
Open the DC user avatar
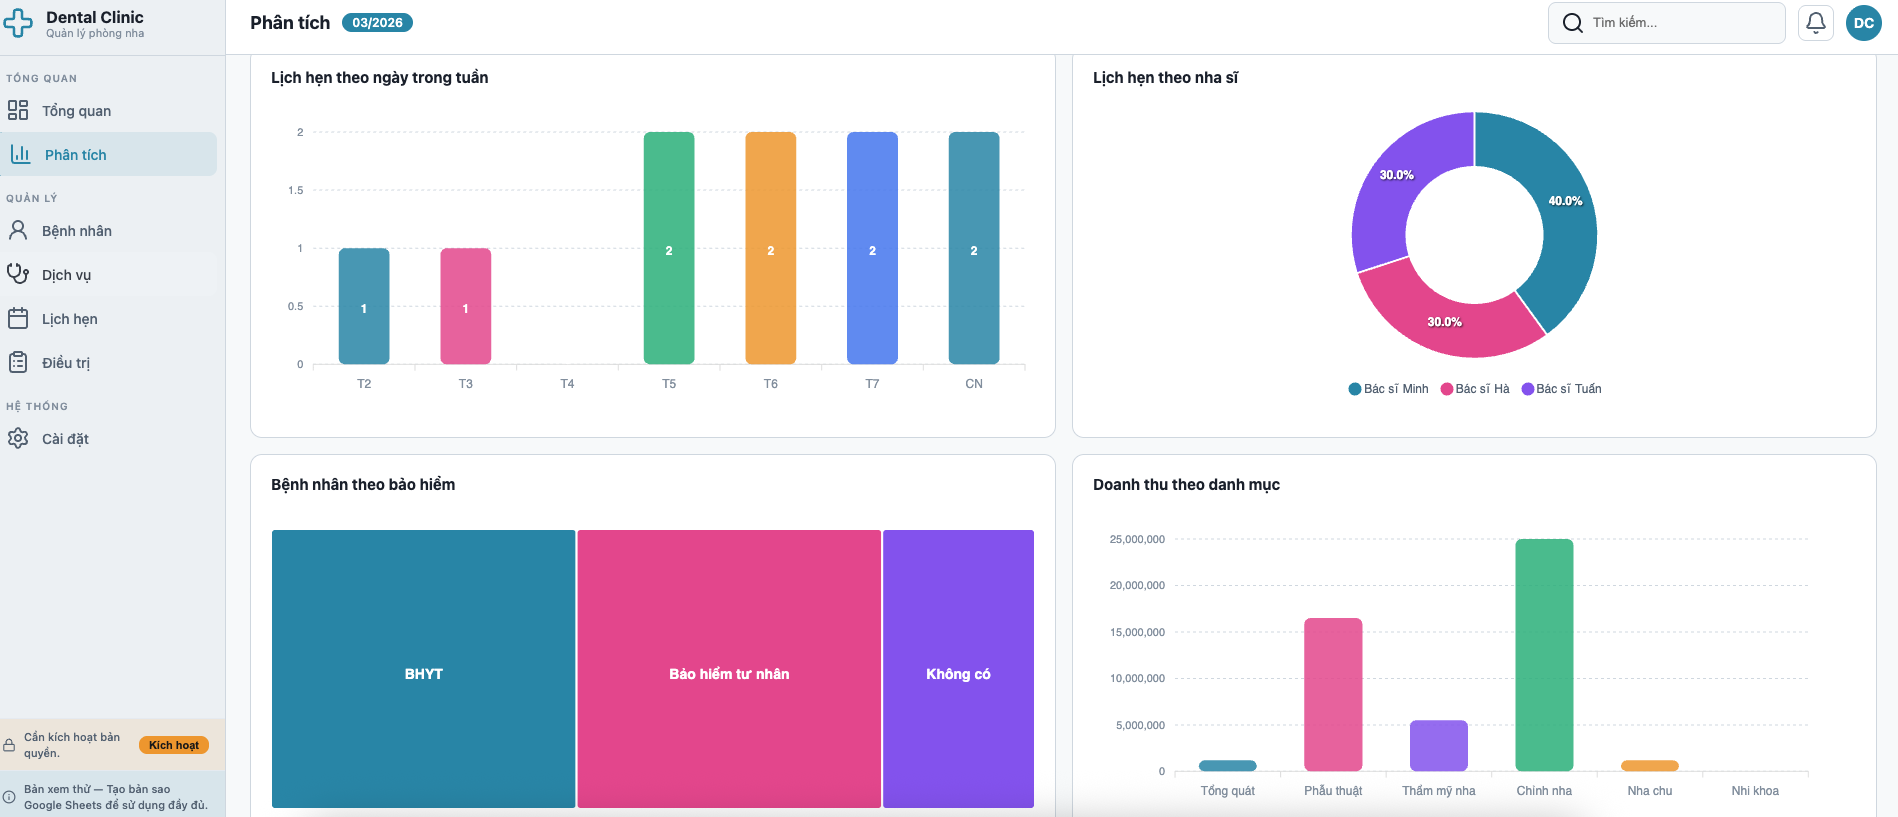1863,23
